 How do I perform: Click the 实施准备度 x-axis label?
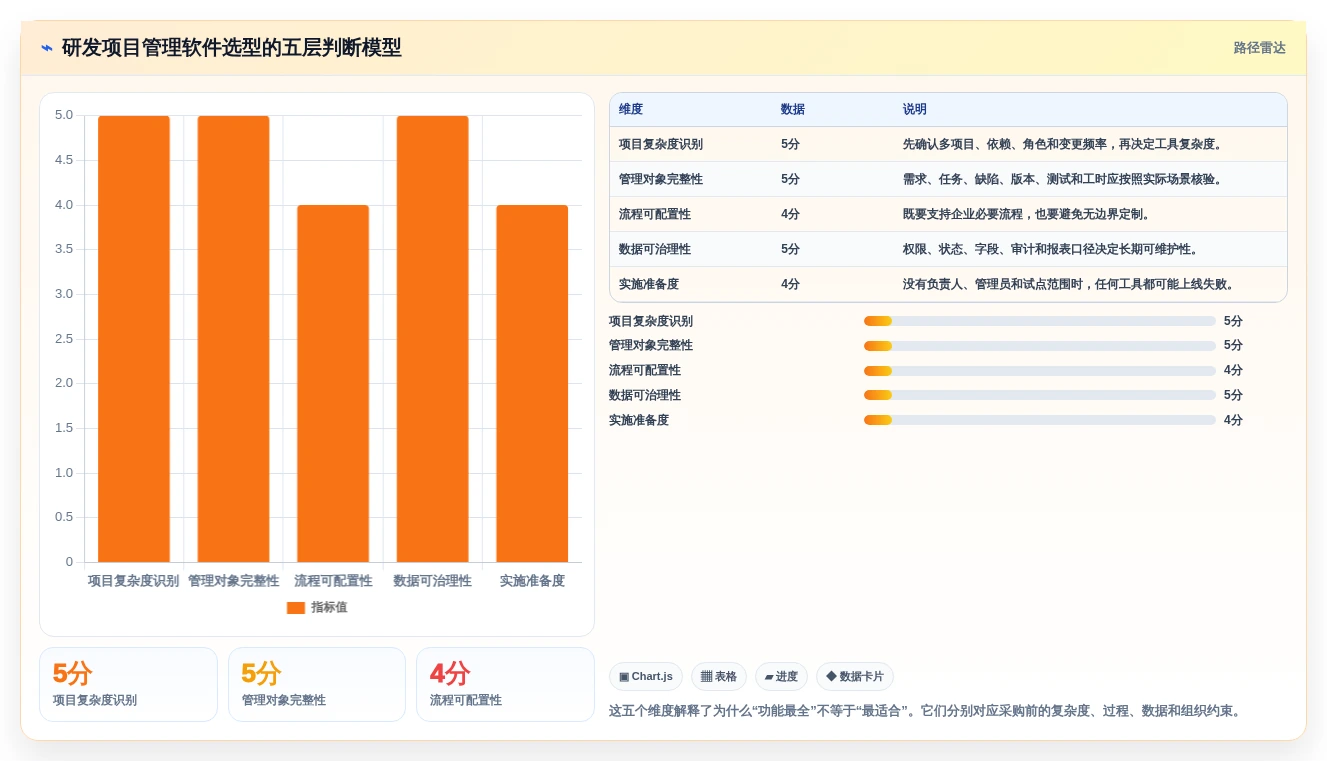(532, 581)
